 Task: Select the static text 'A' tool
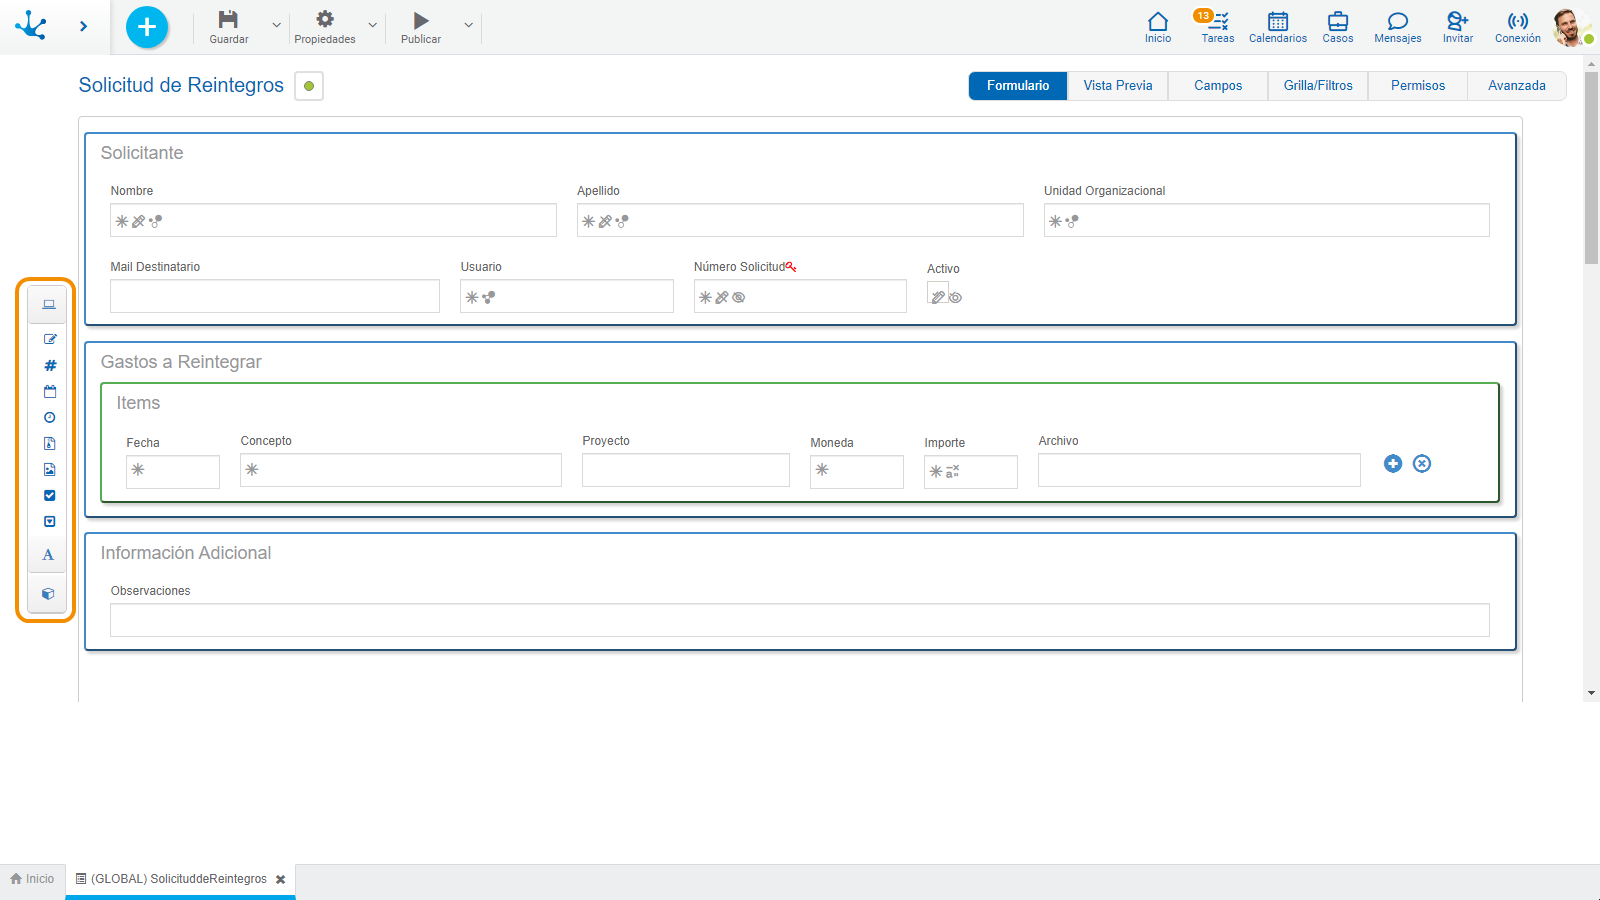pos(48,555)
